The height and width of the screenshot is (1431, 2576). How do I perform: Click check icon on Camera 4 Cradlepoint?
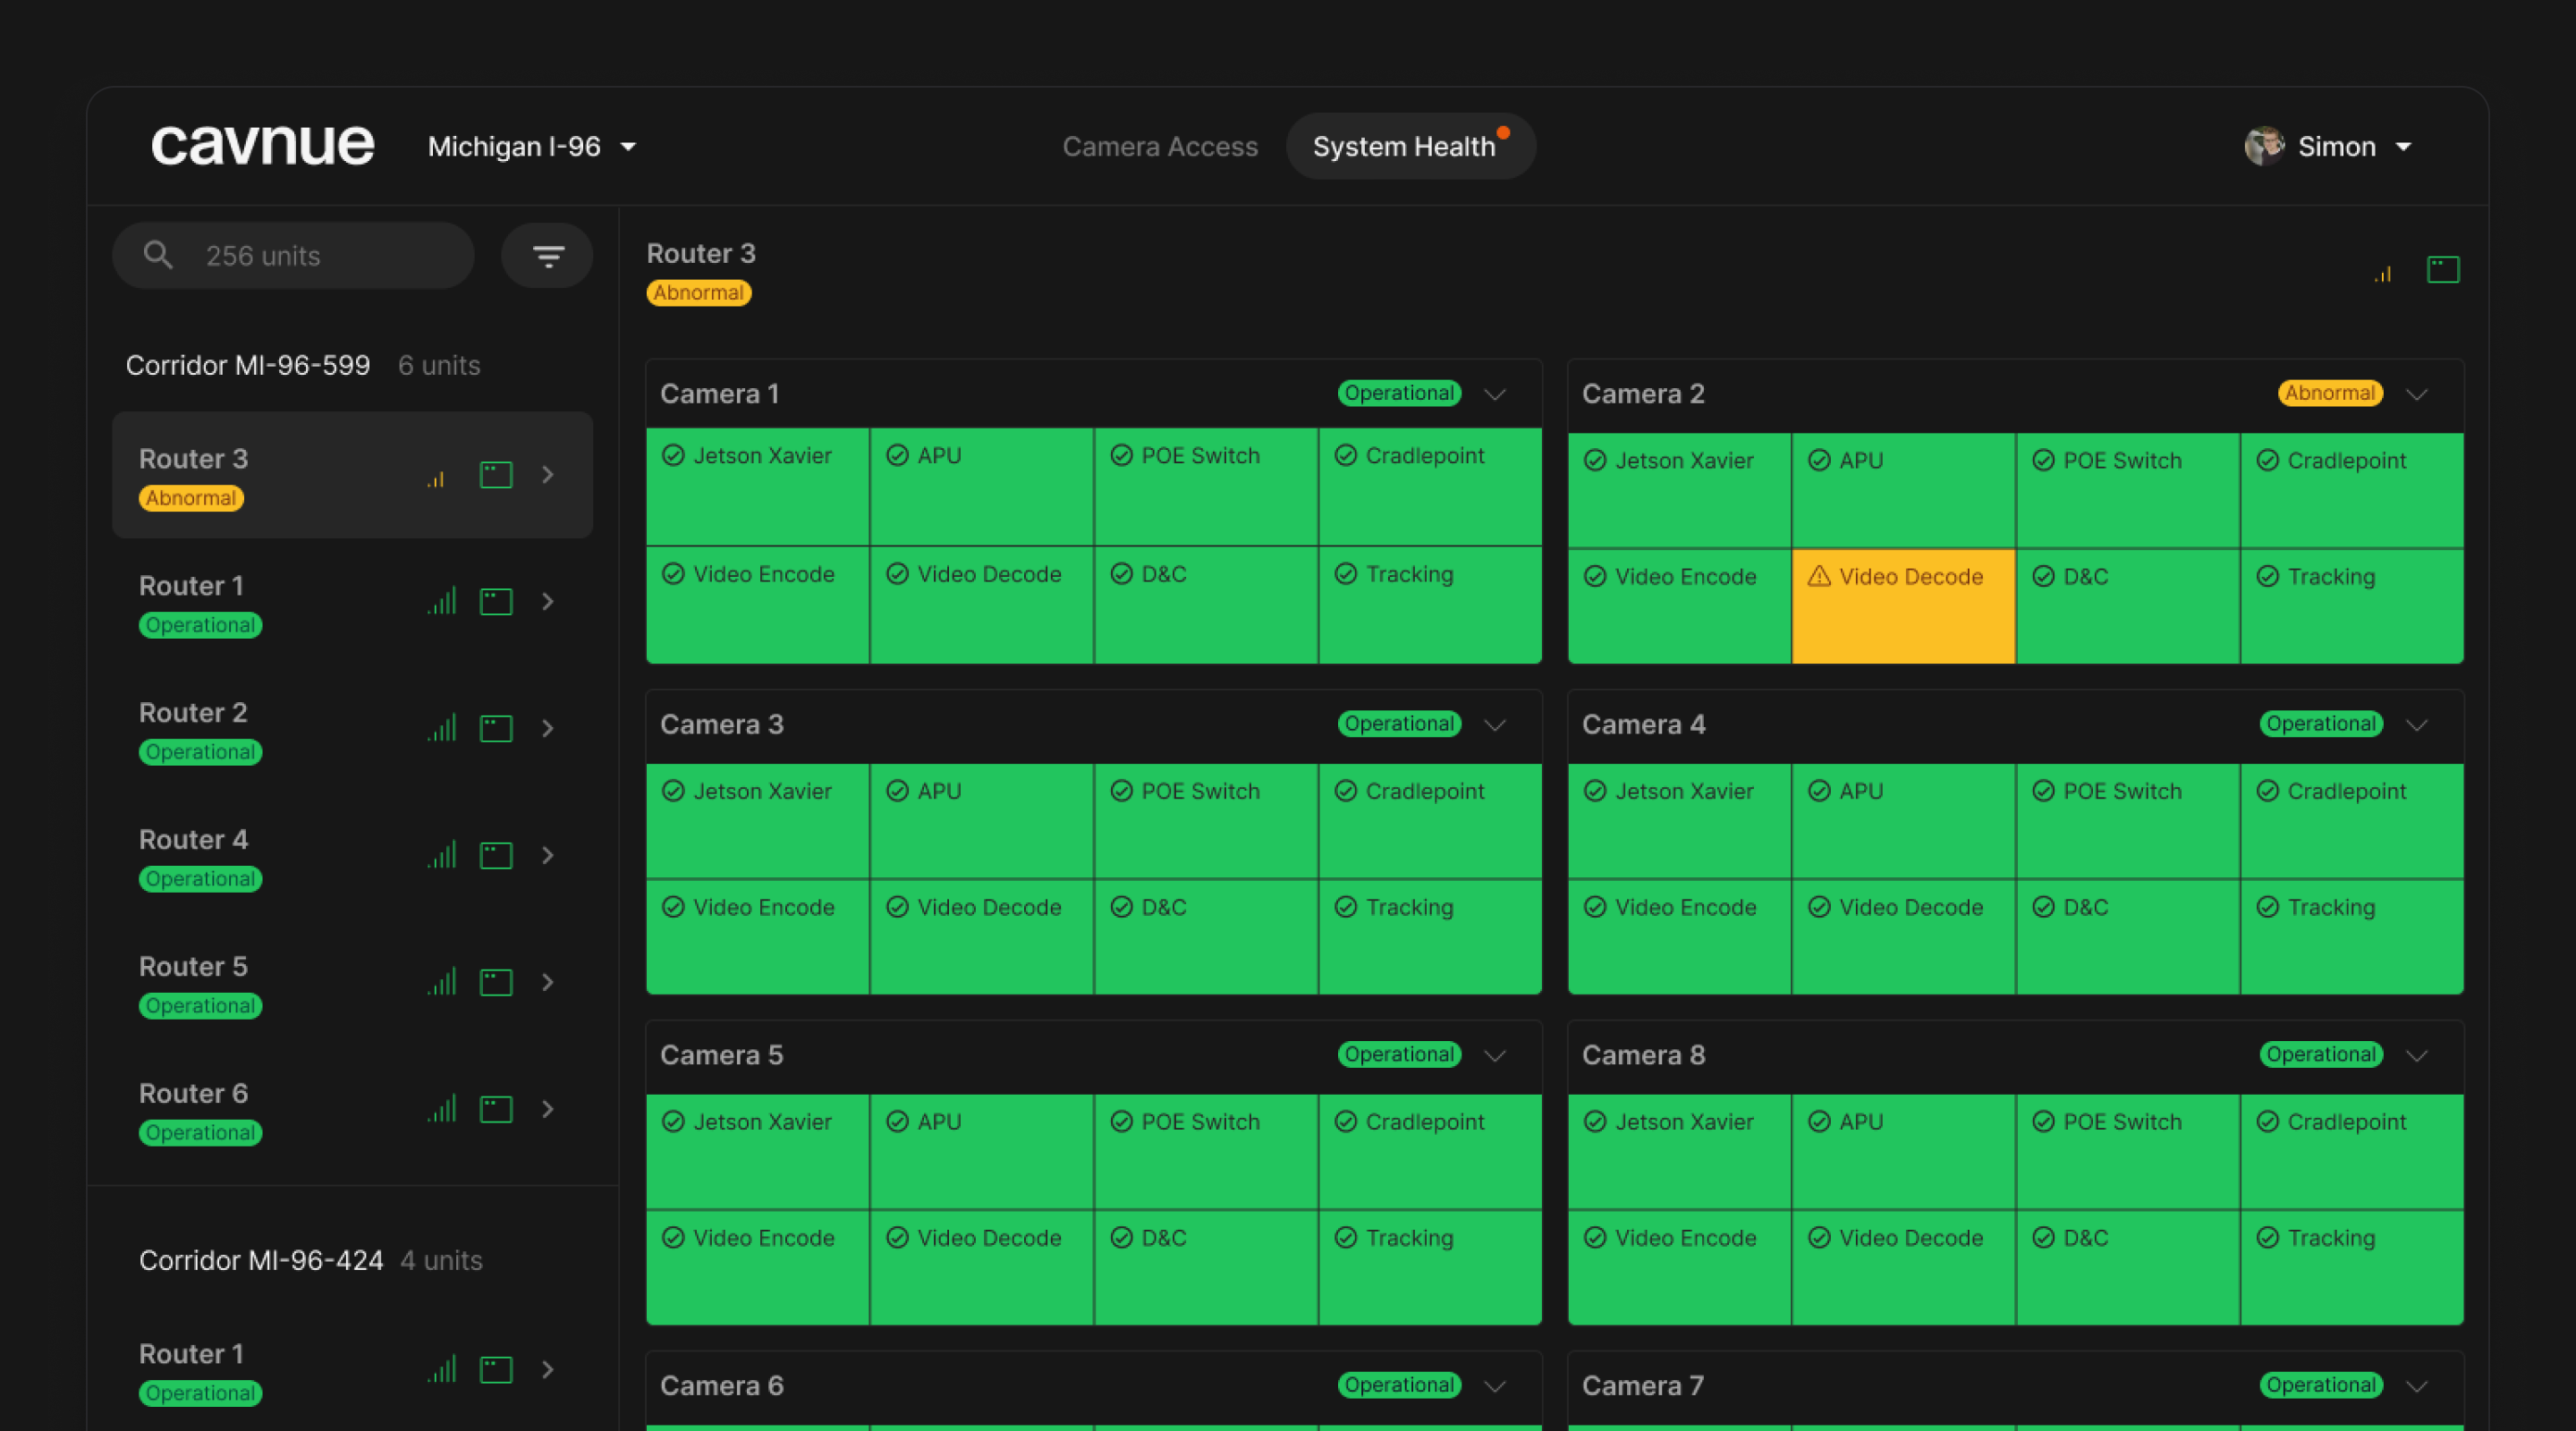point(2268,791)
